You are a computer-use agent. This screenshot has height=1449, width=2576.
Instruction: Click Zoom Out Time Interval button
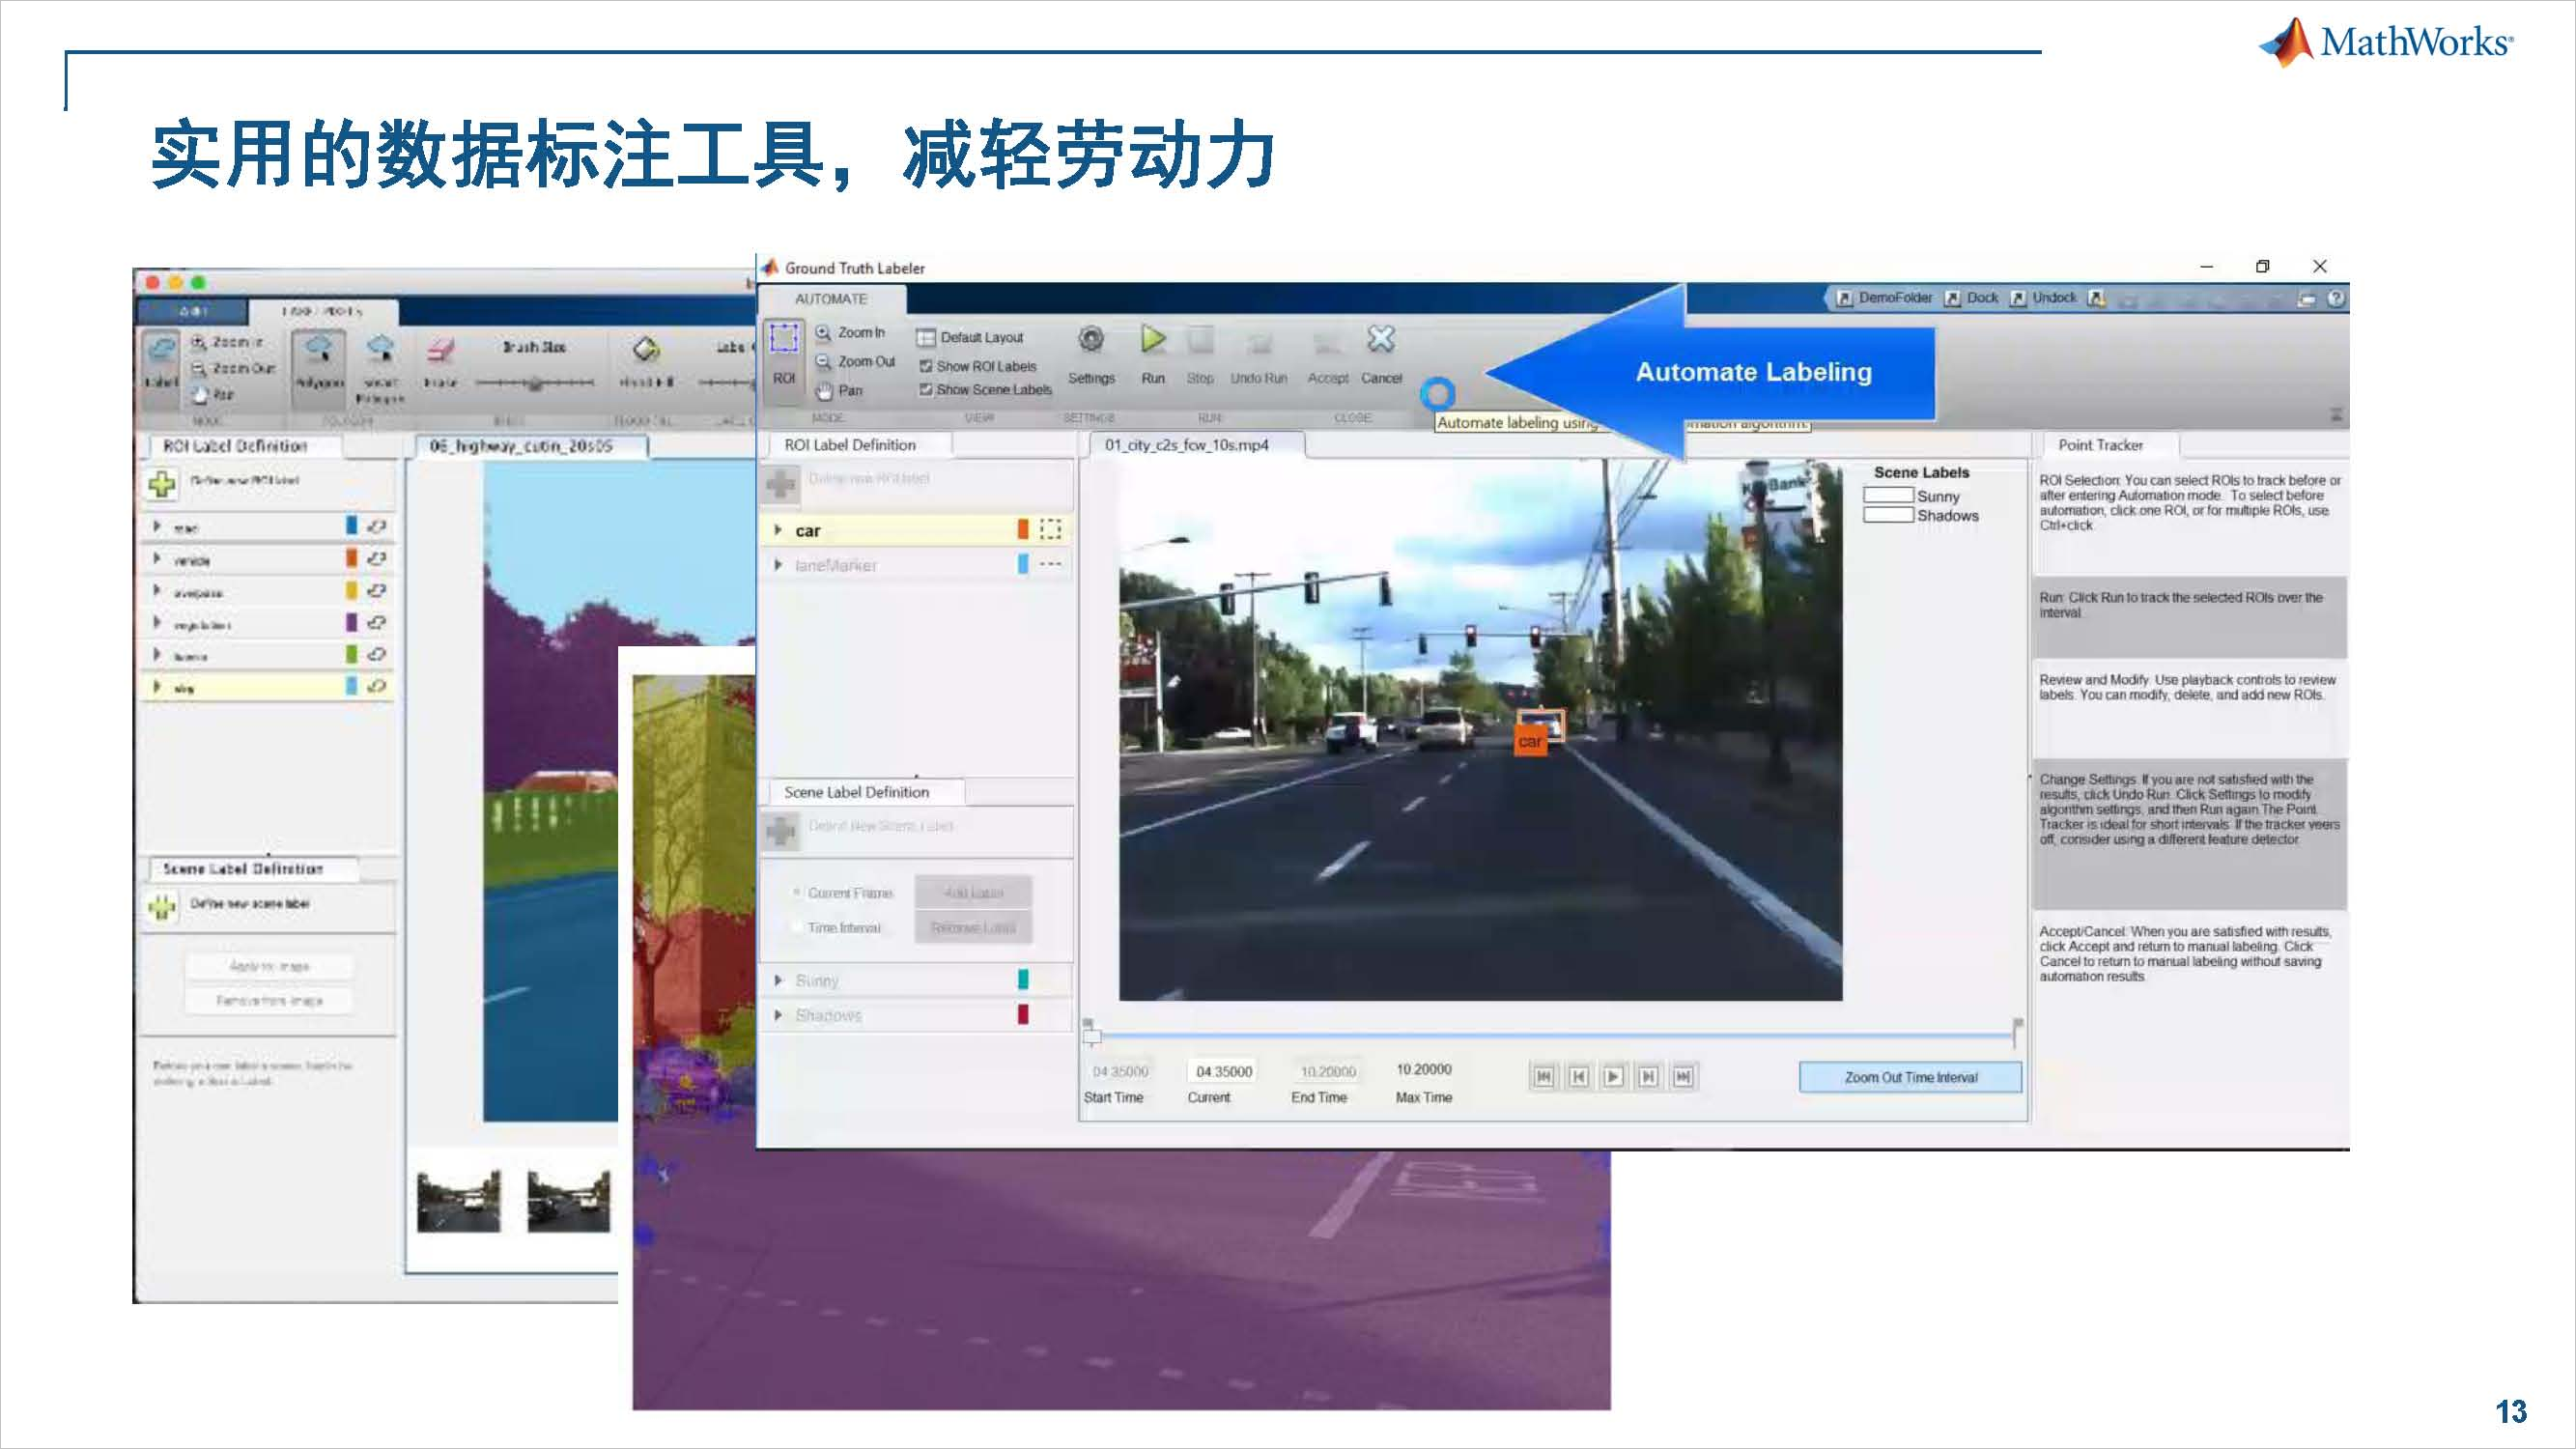(1910, 1078)
